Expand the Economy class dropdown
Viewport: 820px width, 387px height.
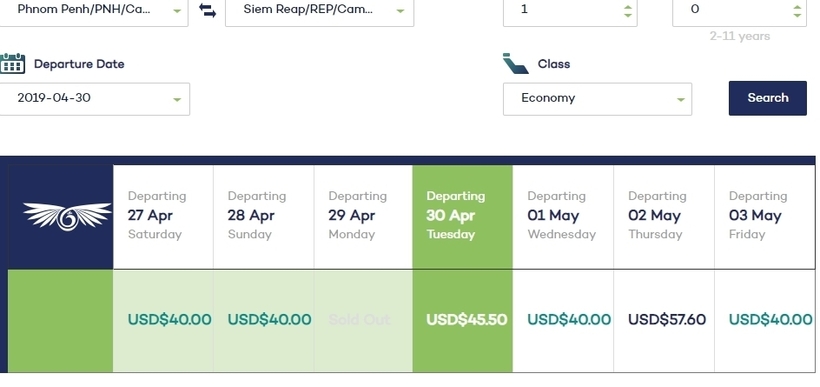coord(597,99)
